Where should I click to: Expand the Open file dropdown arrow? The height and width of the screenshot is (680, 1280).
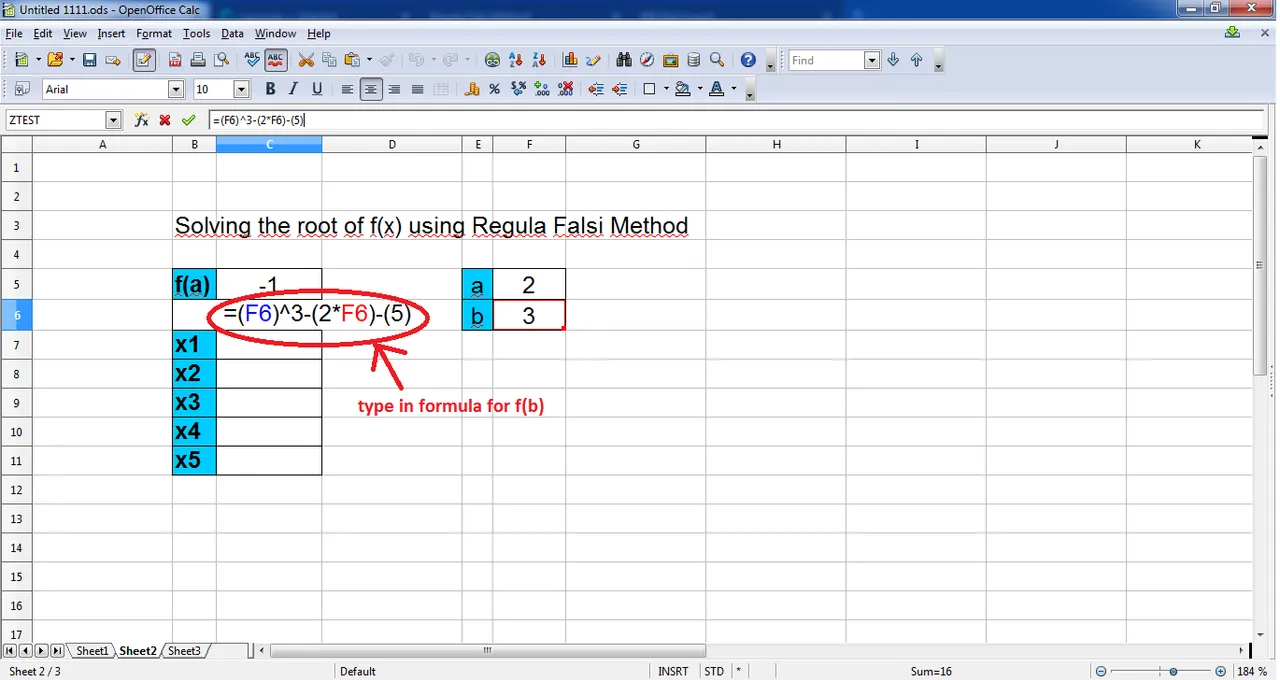pyautogui.click(x=72, y=60)
